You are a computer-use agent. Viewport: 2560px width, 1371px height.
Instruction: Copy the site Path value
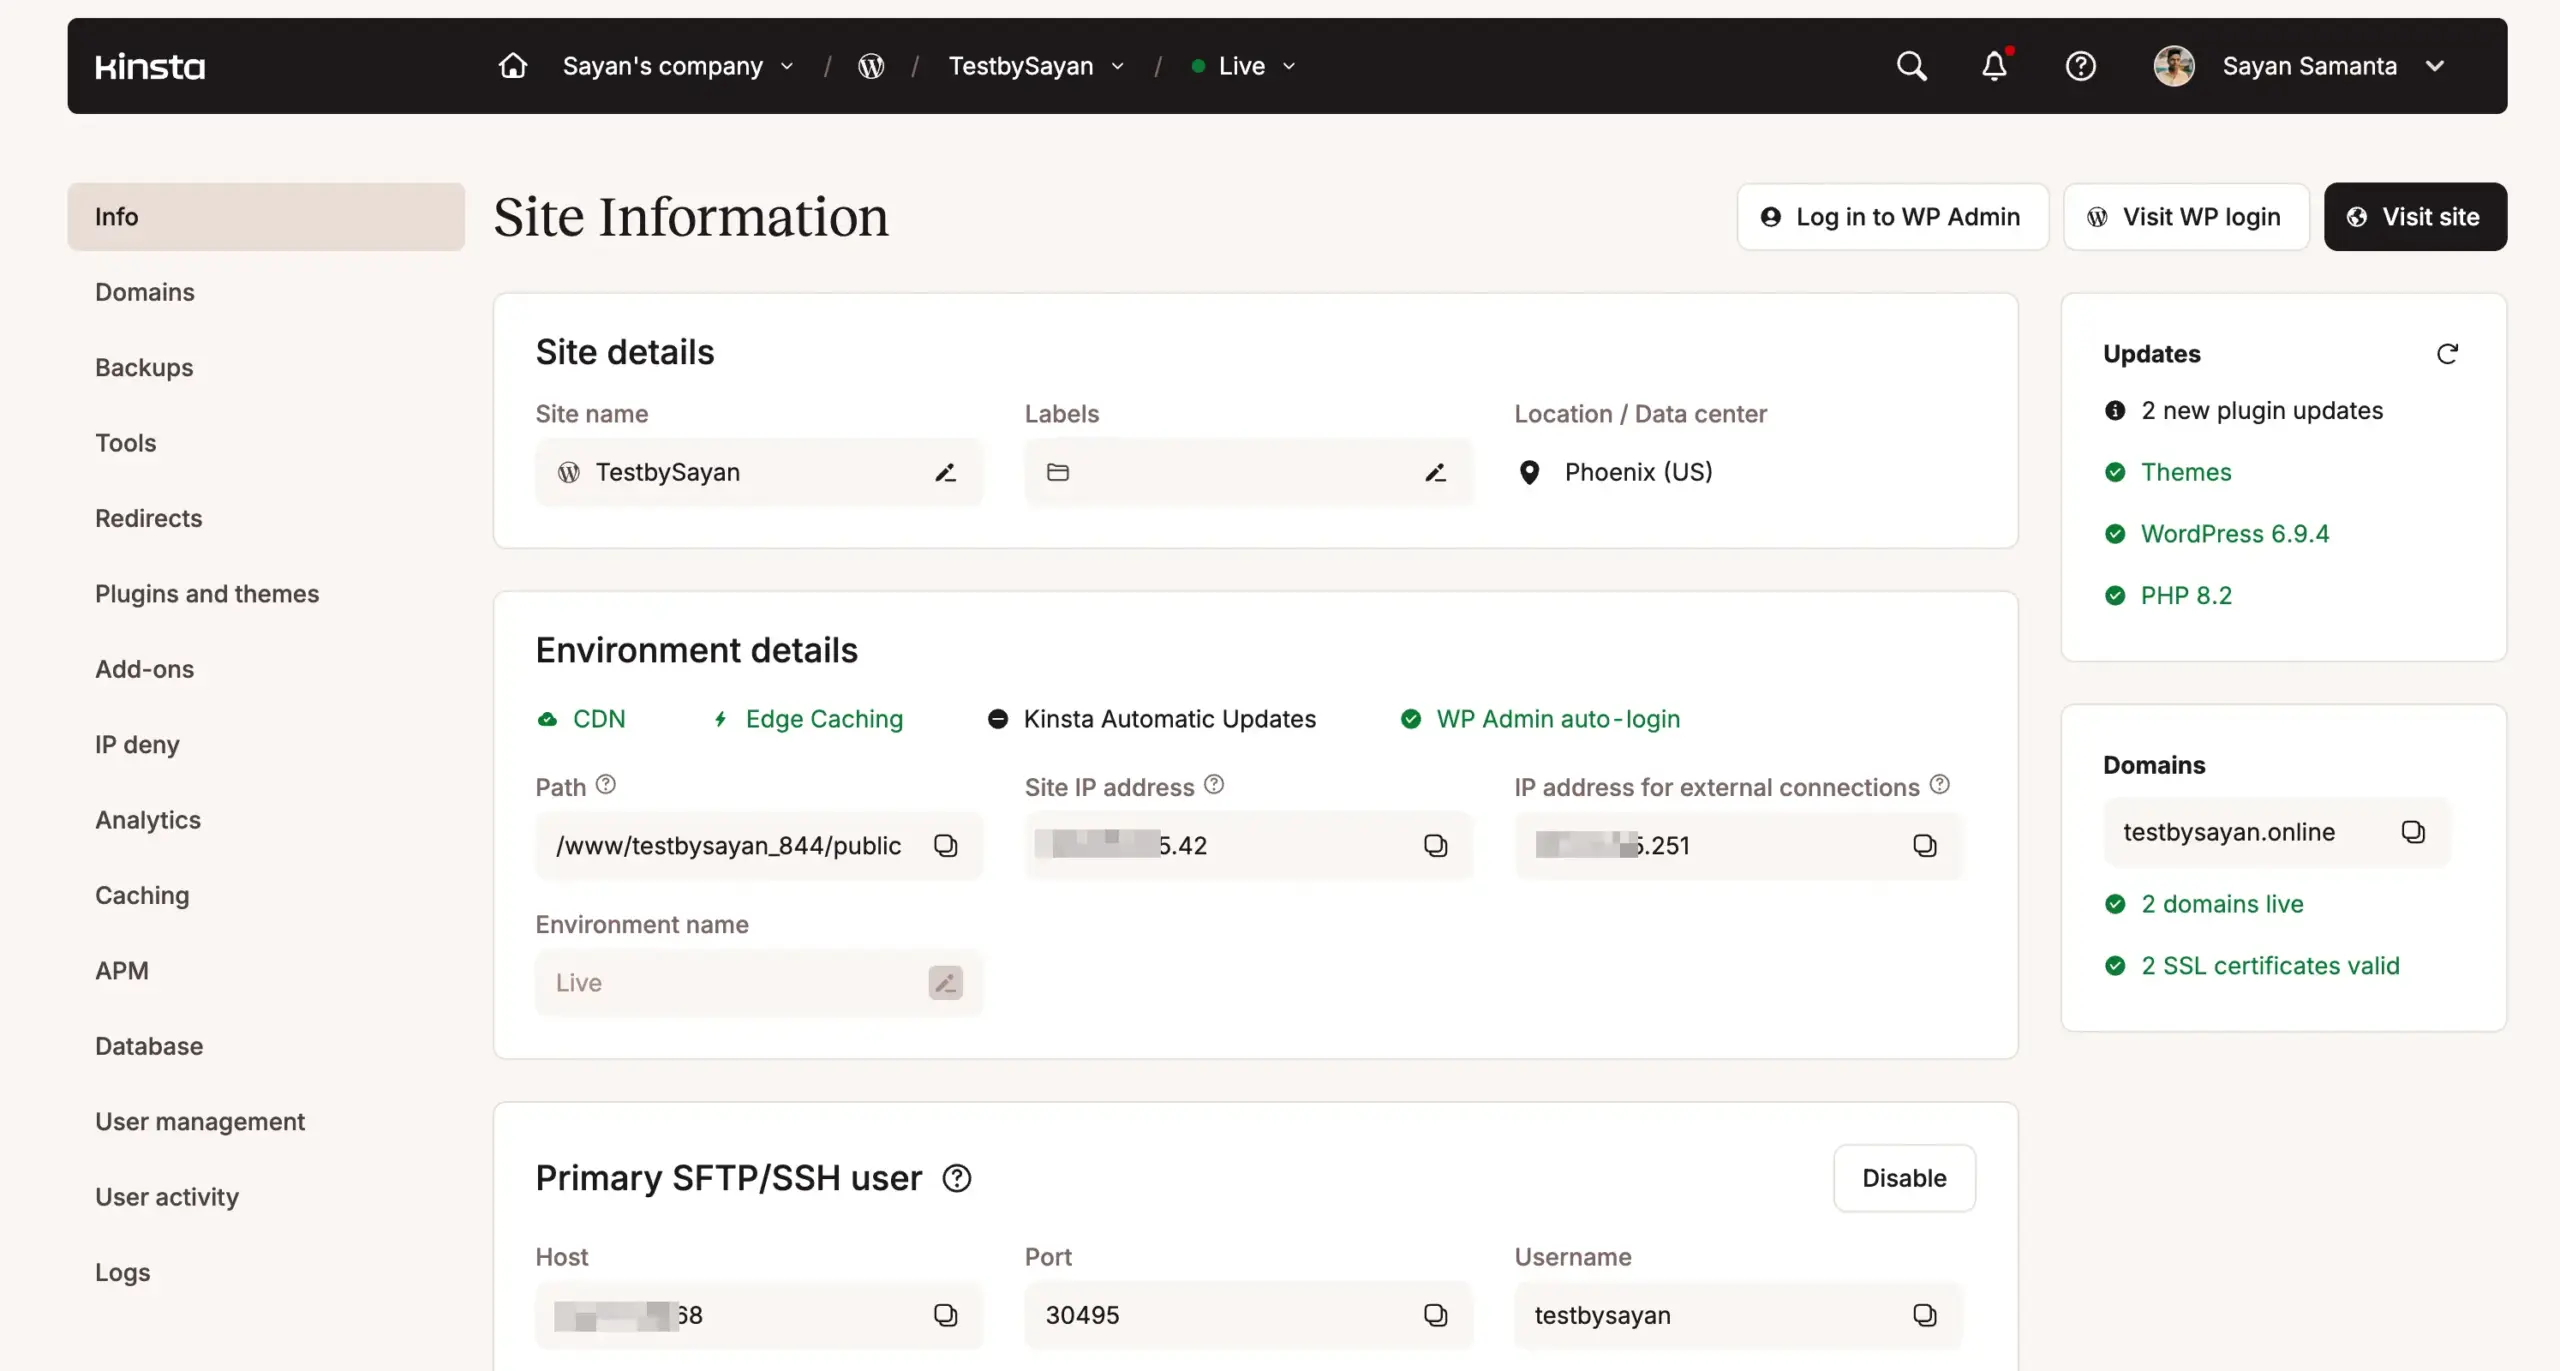pos(946,845)
